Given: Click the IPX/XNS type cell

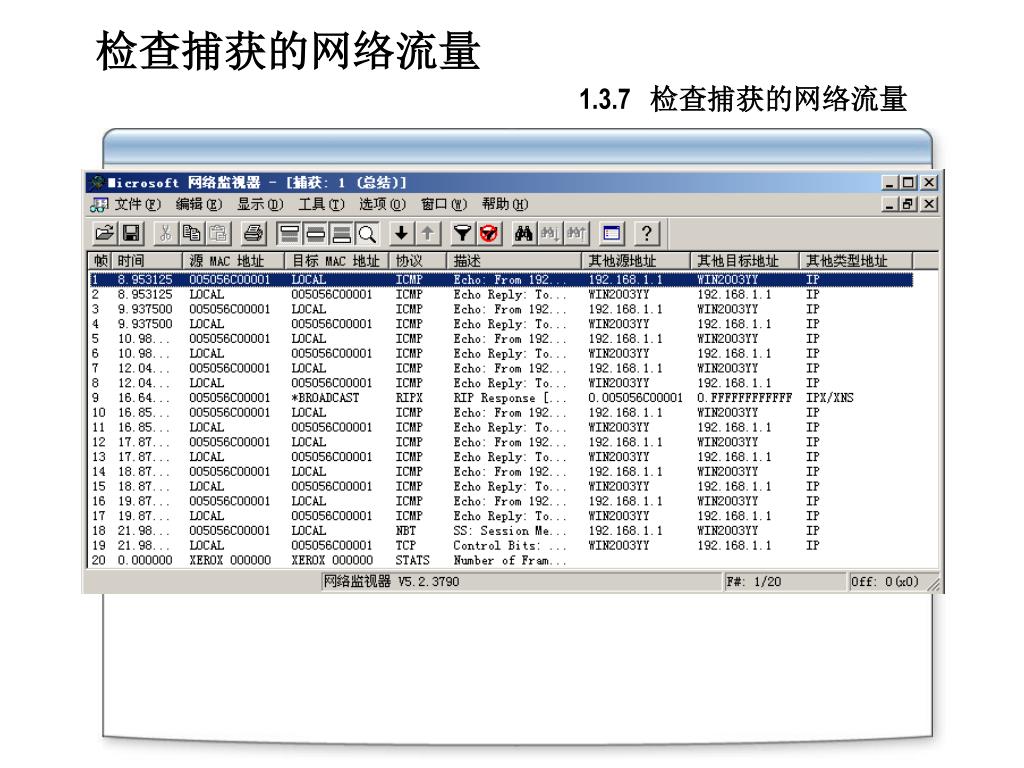Looking at the screenshot, I should pos(829,398).
